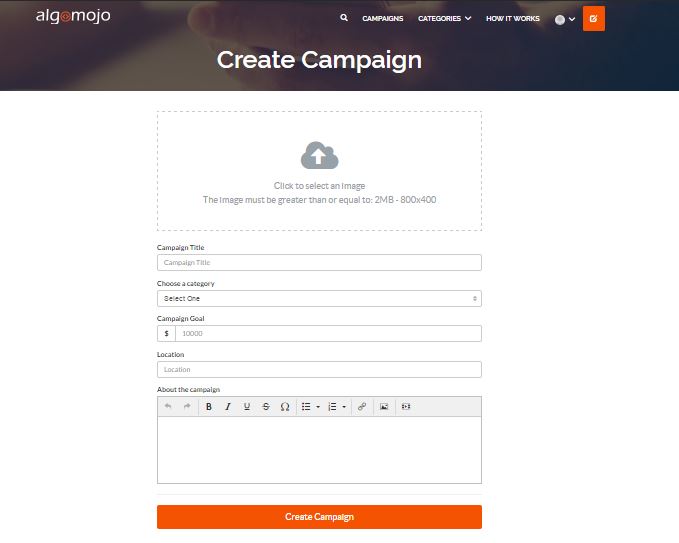Toggle underline formatting in the editor
The image size is (679, 543).
[247, 407]
